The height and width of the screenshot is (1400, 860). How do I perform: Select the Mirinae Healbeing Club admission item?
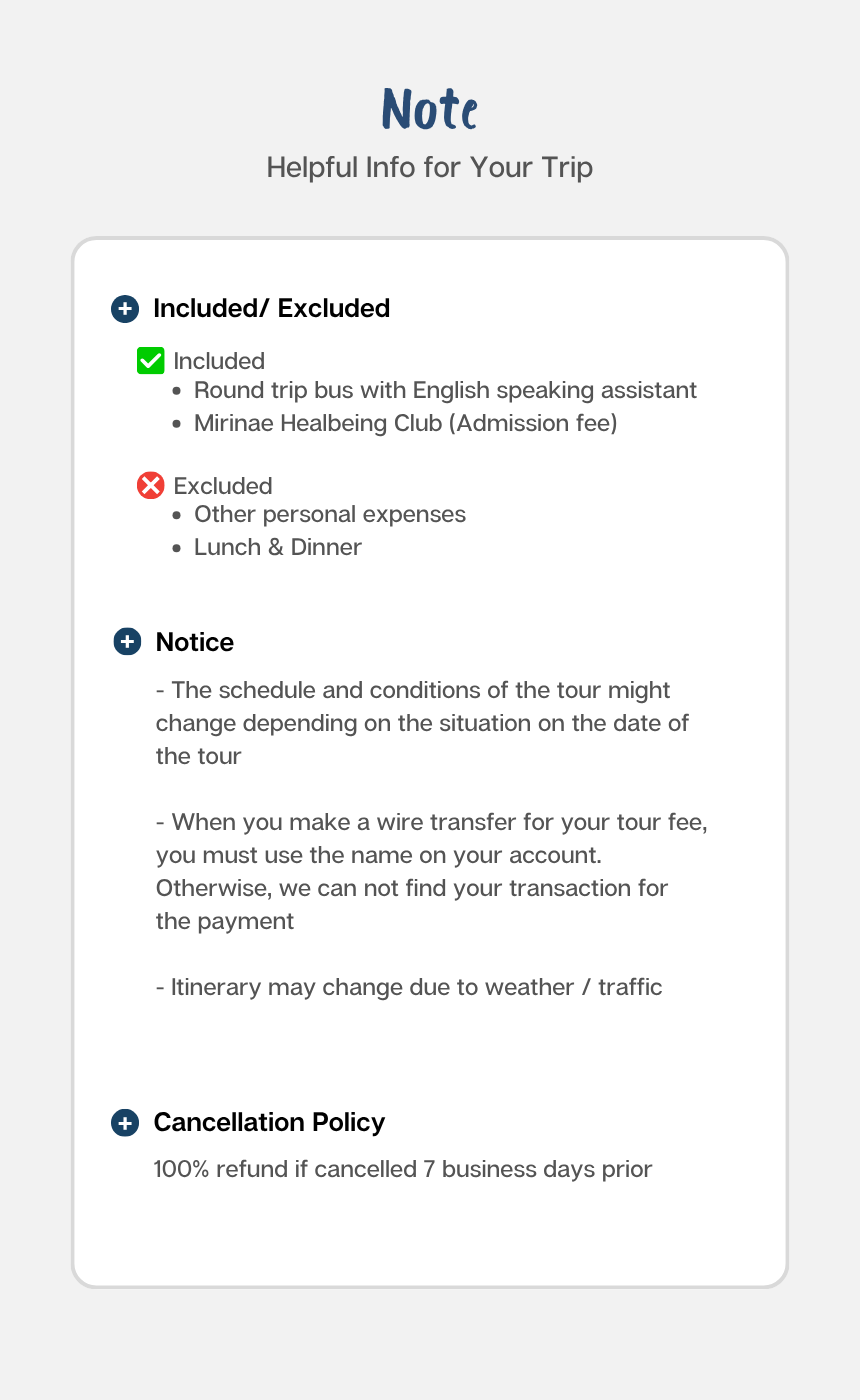pyautogui.click(x=406, y=423)
